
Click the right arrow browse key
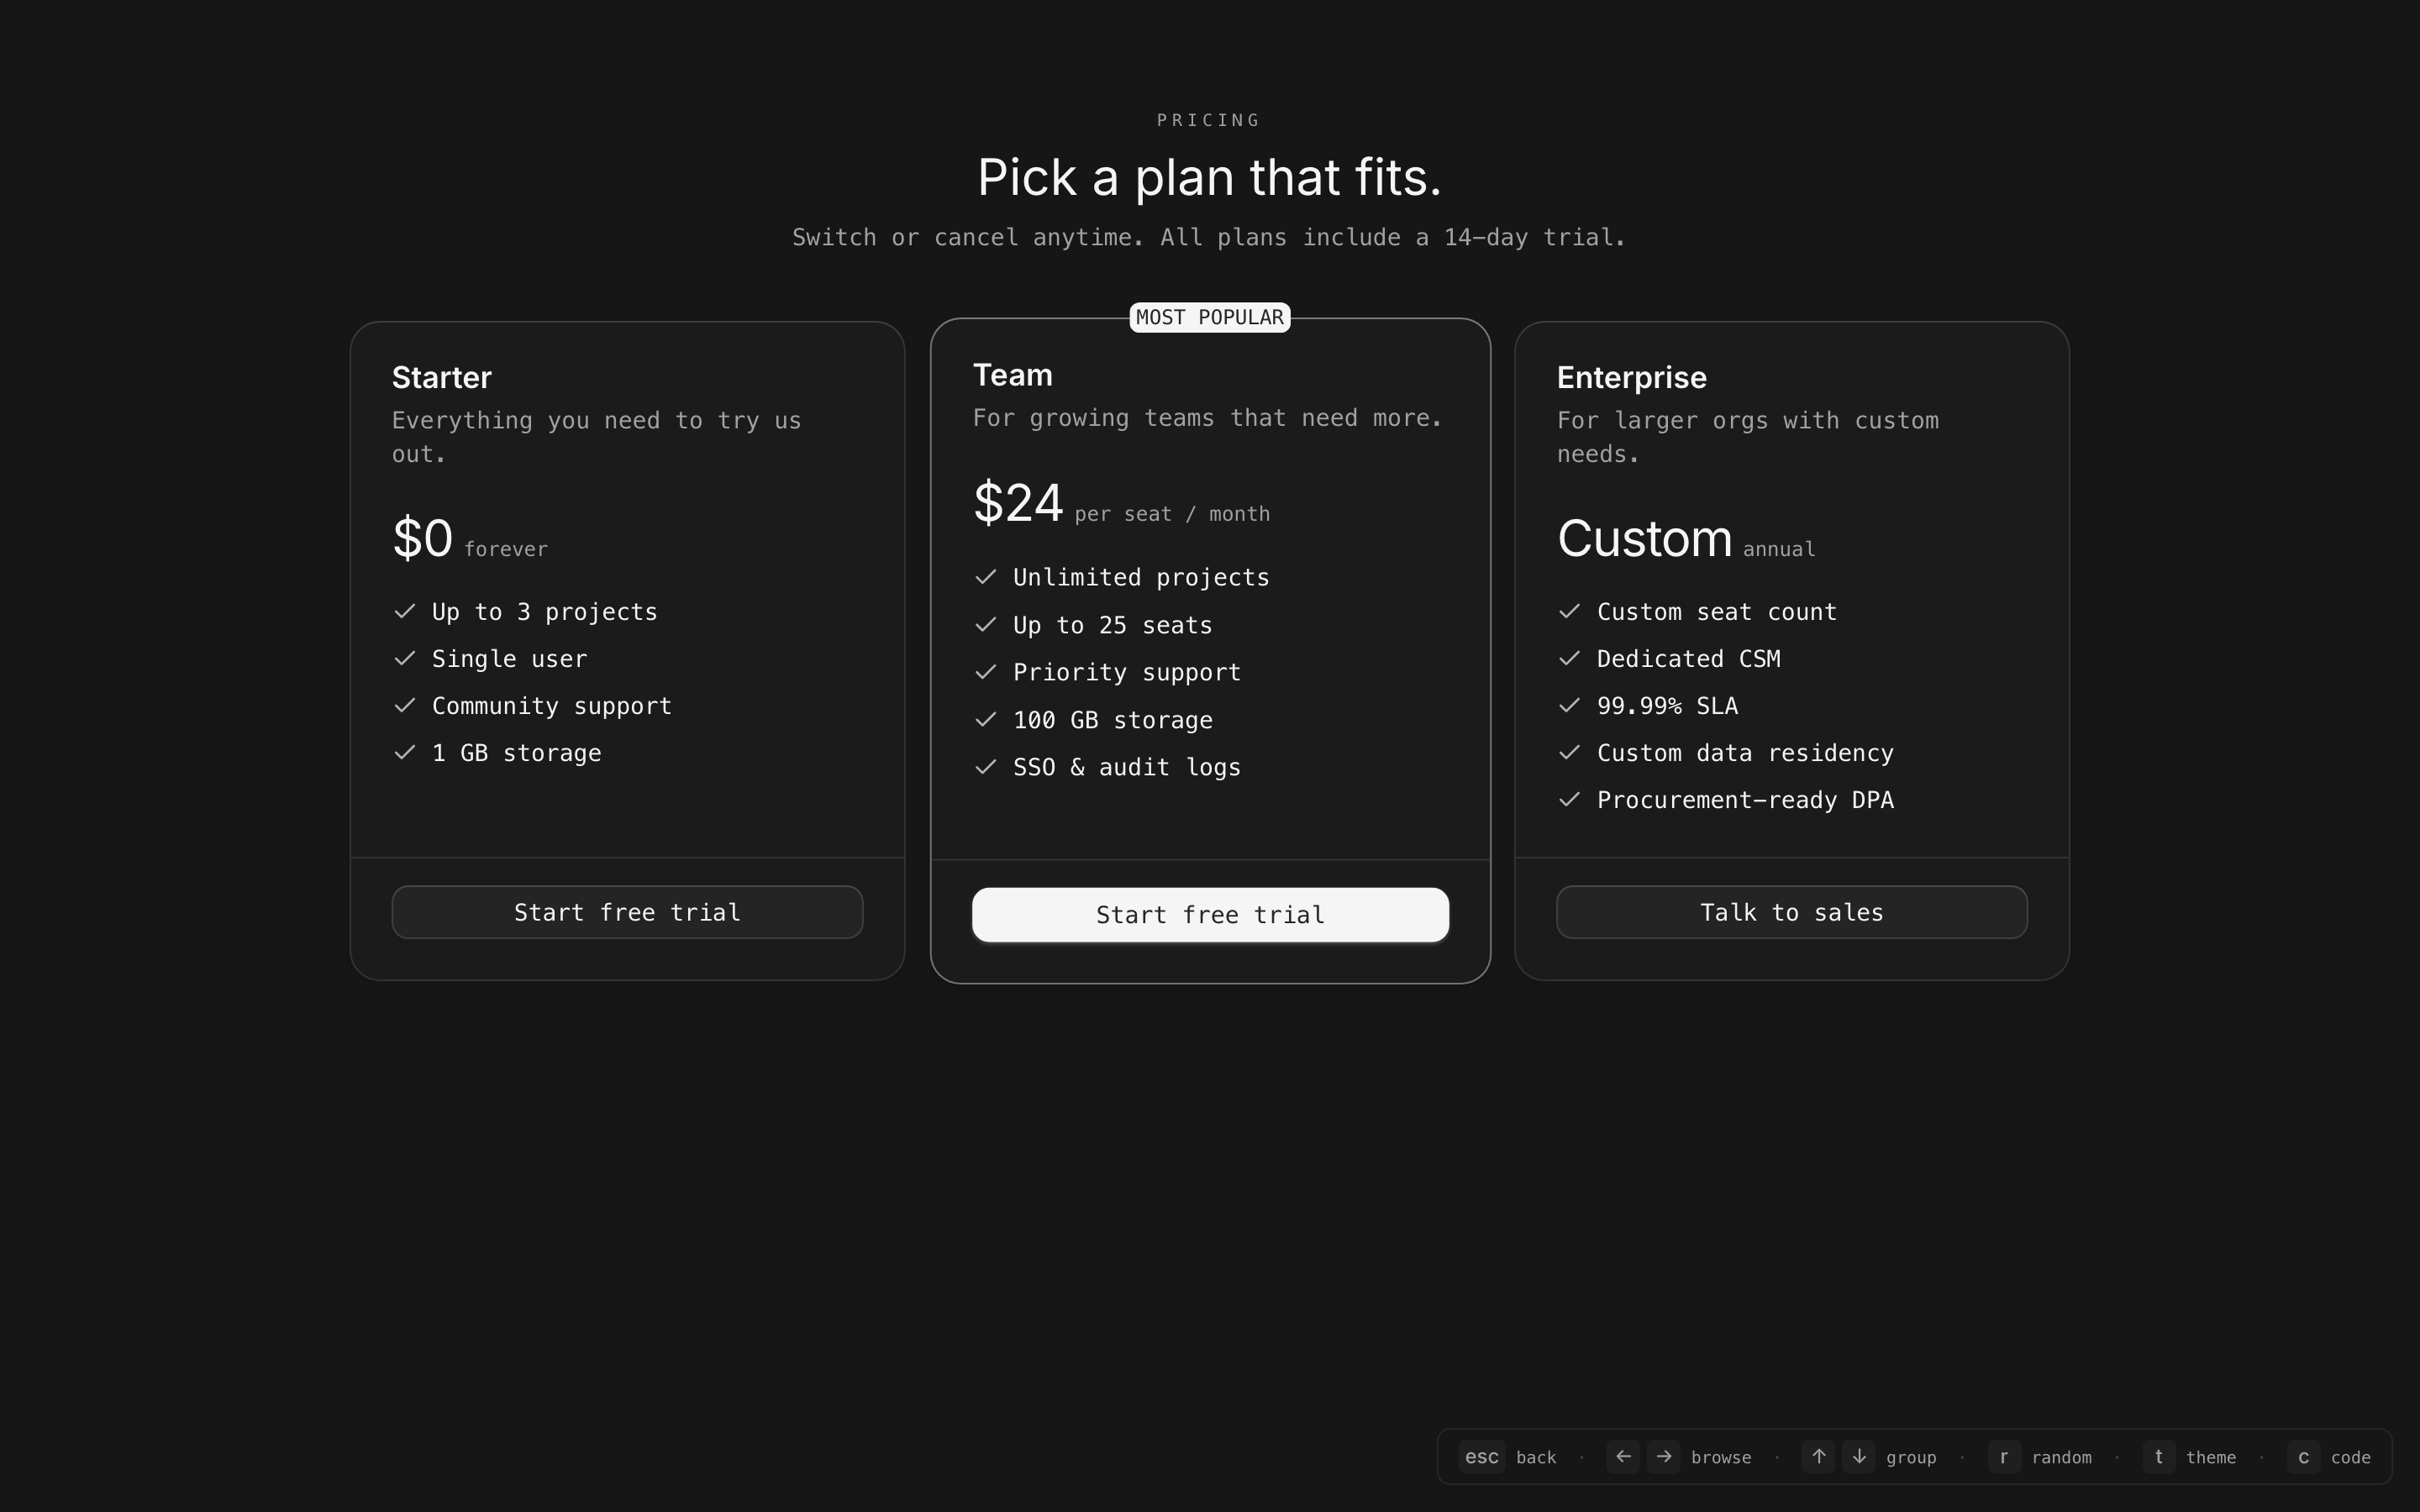pos(1664,1457)
